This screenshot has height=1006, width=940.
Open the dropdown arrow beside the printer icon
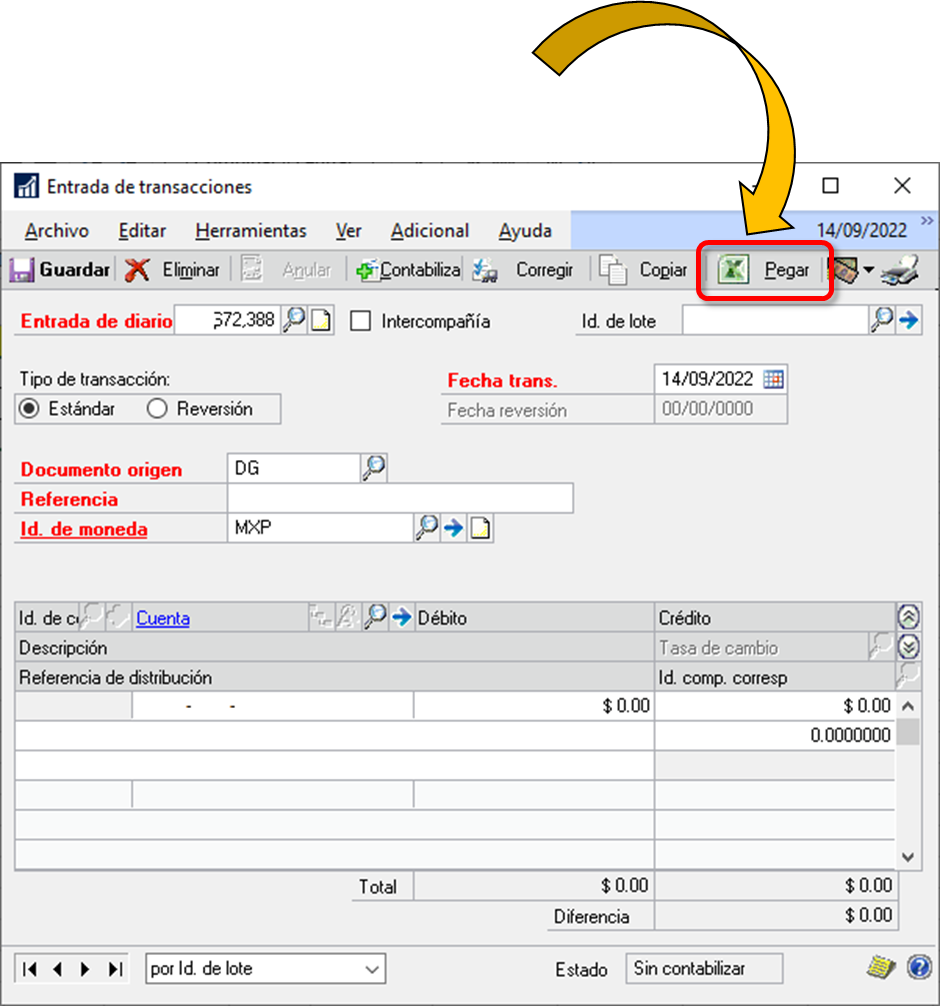pos(869,270)
